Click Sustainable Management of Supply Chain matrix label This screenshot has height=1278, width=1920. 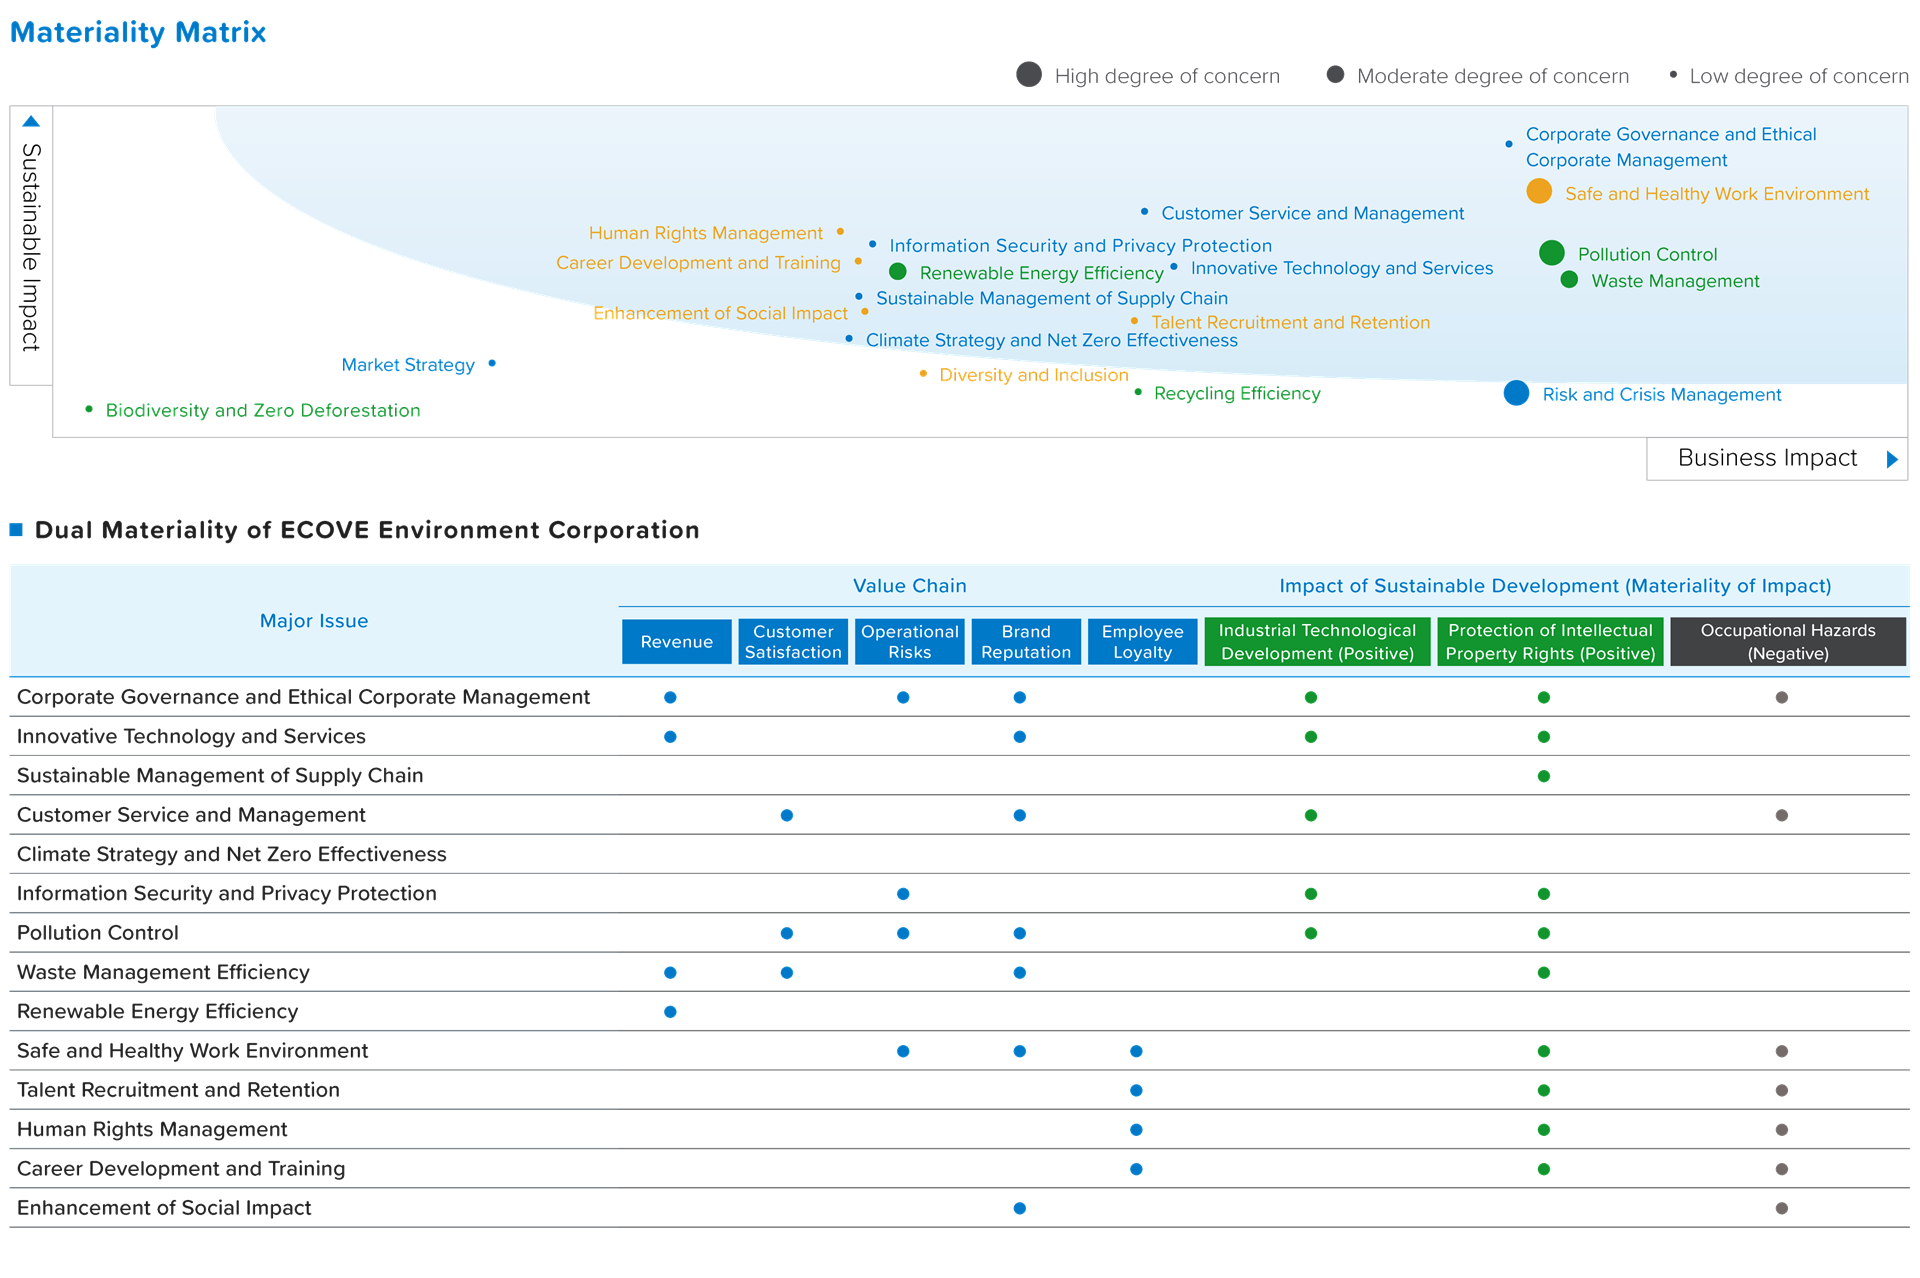[x=1051, y=298]
